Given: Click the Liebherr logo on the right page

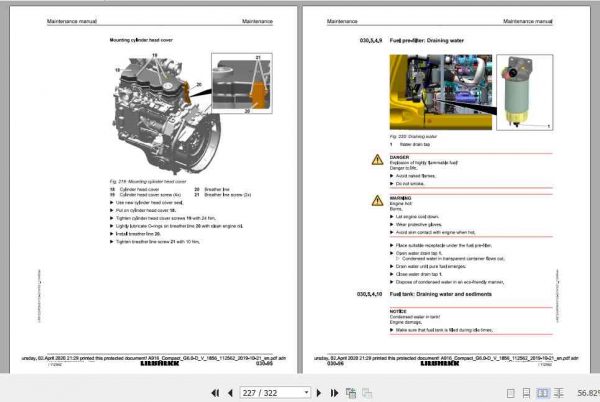Looking at the screenshot, I should click(x=440, y=363).
